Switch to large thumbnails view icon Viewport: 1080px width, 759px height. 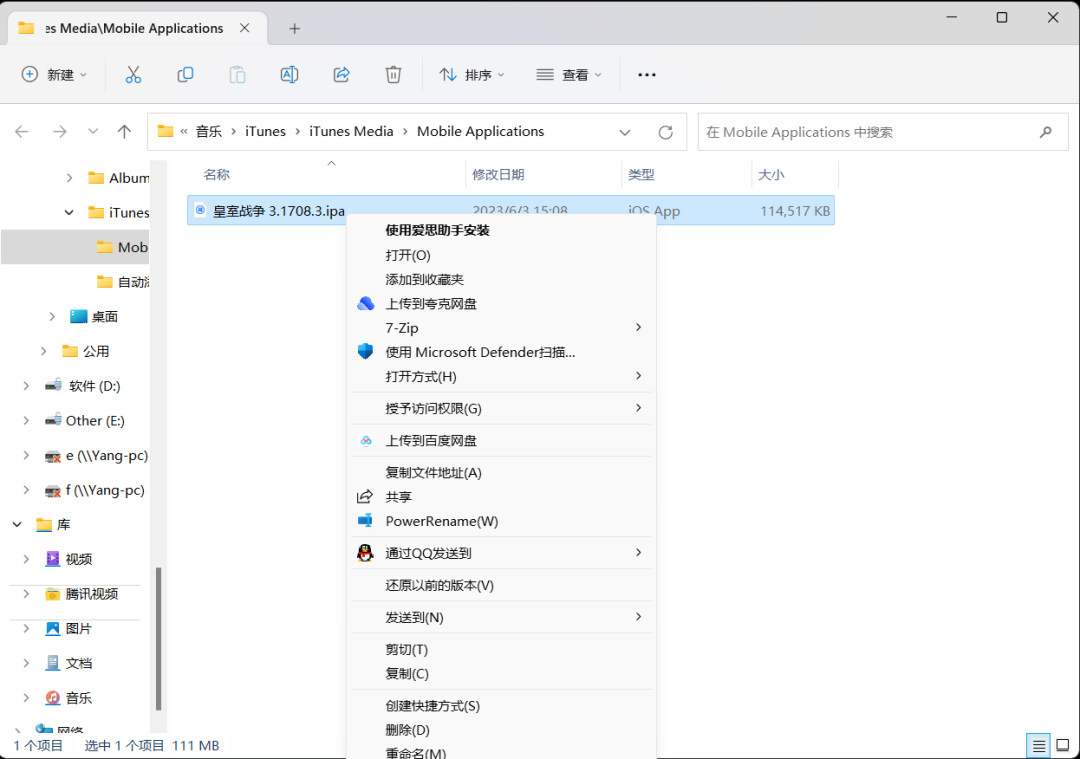[1063, 745]
